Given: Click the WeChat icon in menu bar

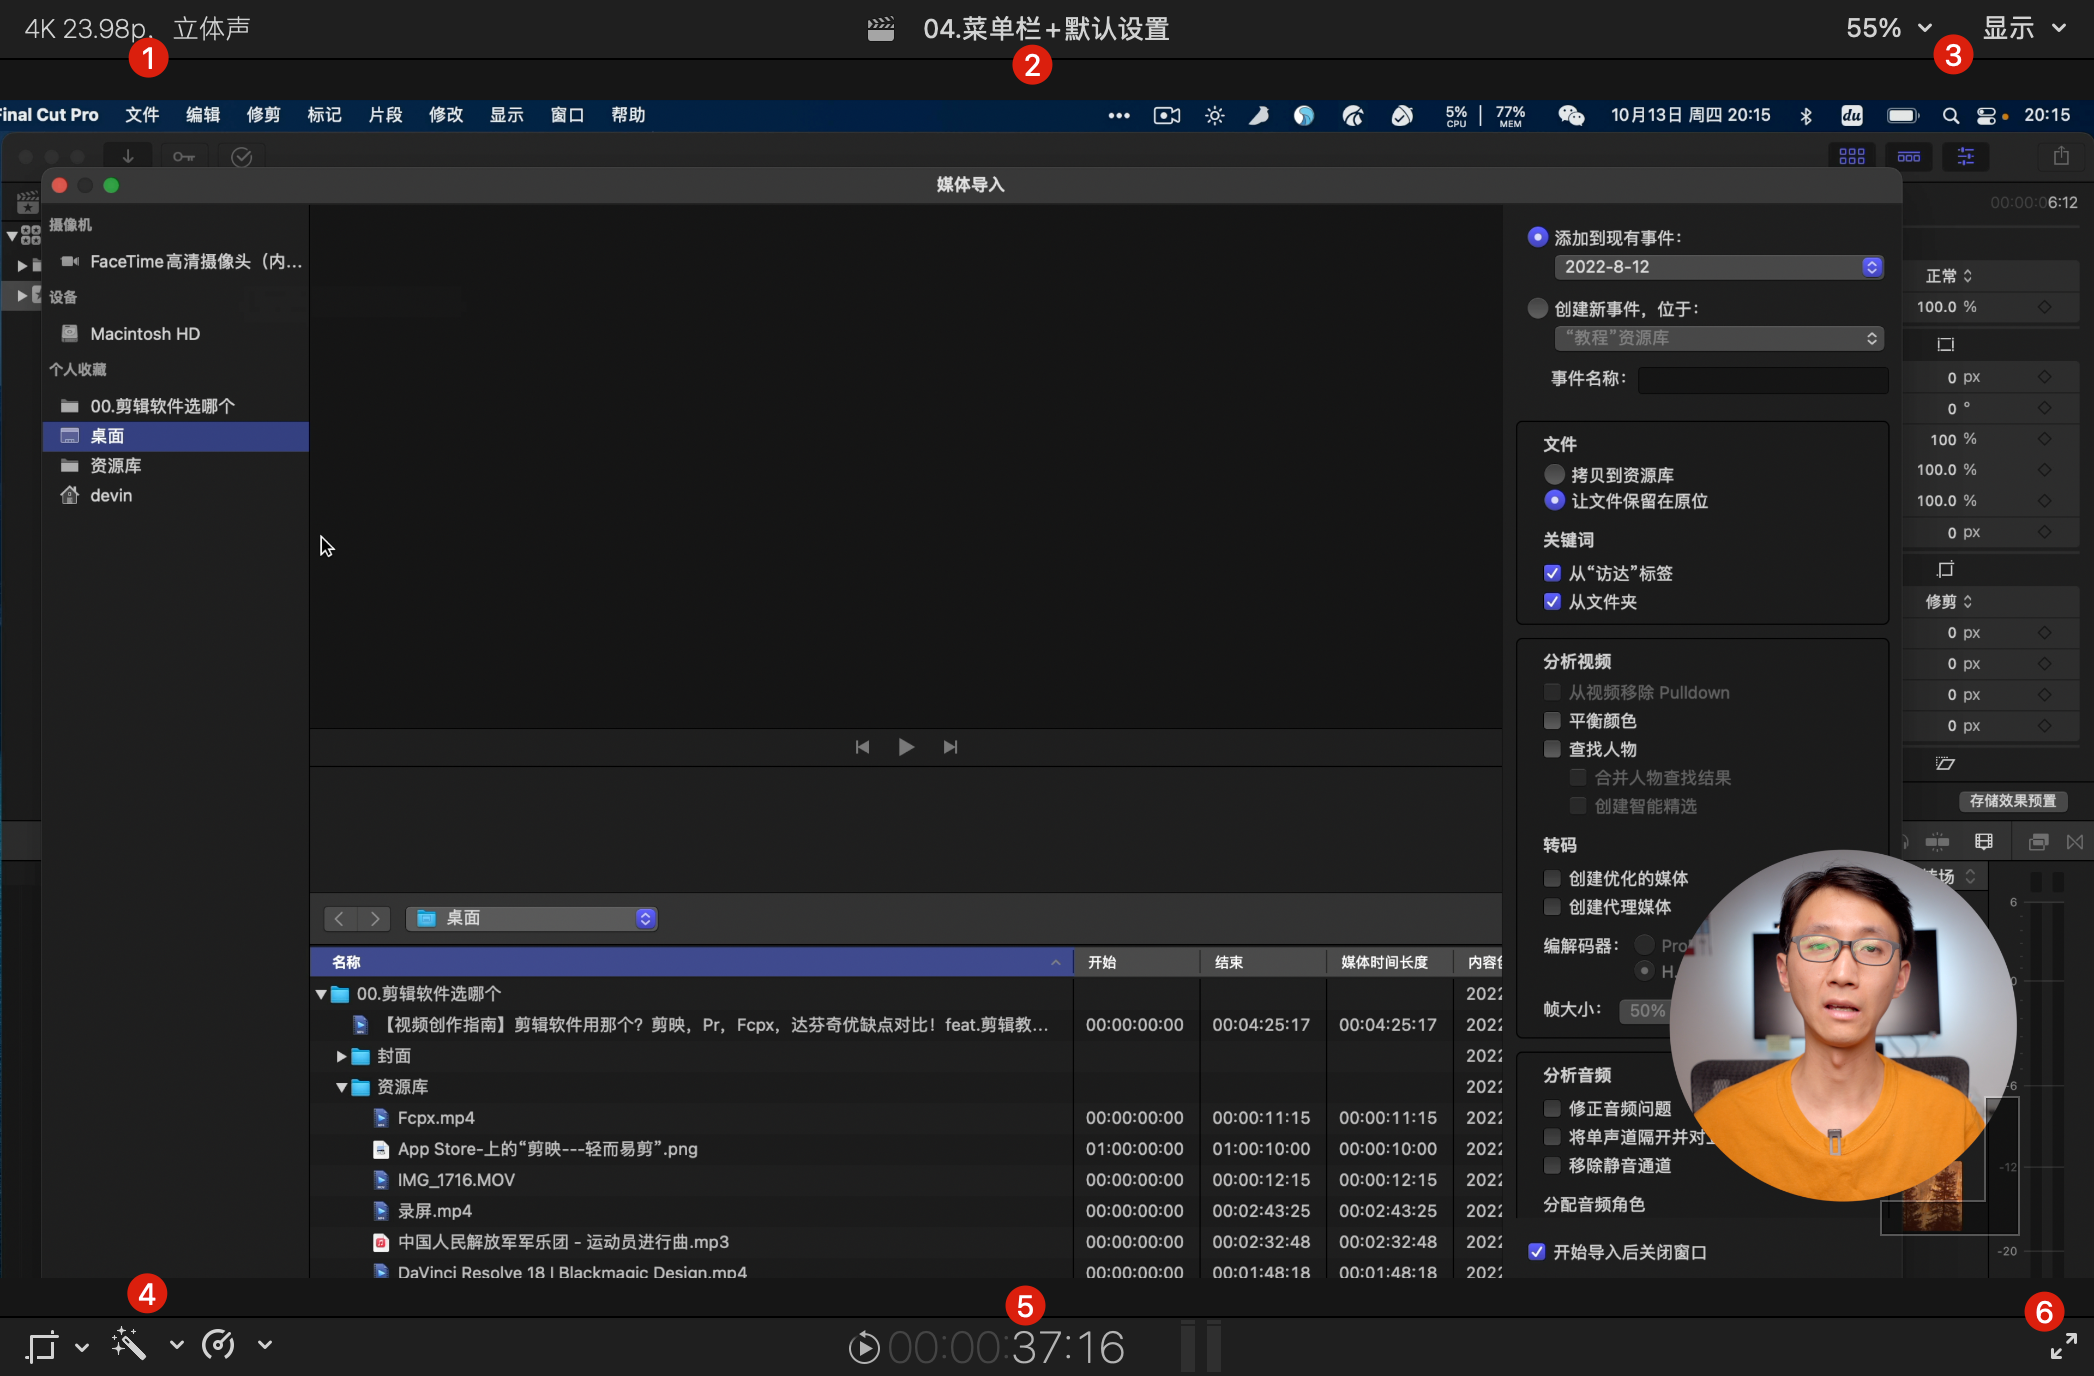Looking at the screenshot, I should click(x=1571, y=116).
